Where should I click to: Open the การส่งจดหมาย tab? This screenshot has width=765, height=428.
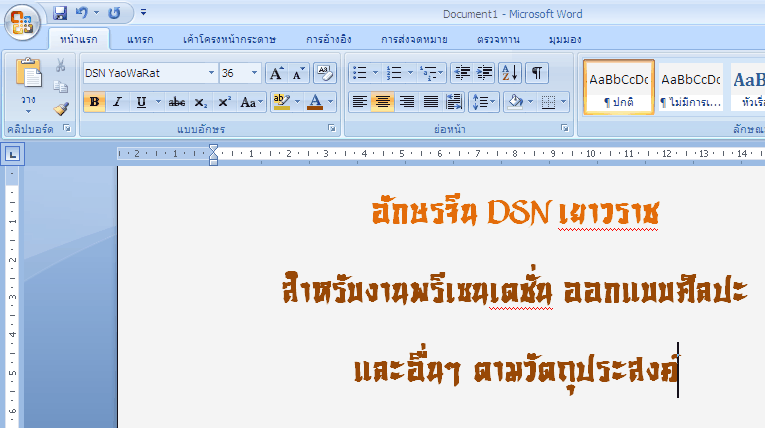coord(414,40)
